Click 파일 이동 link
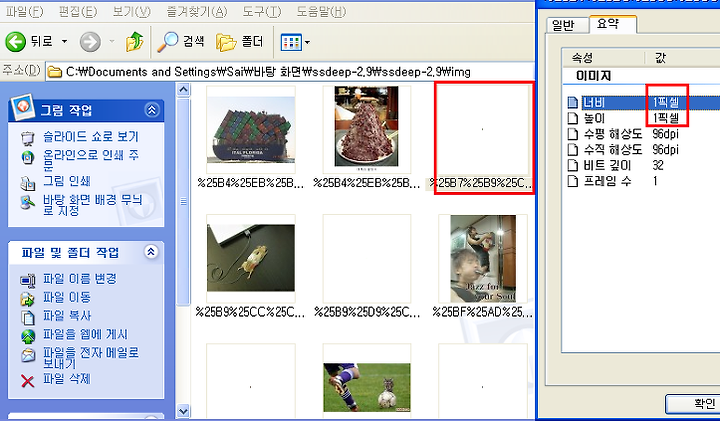 [67, 297]
